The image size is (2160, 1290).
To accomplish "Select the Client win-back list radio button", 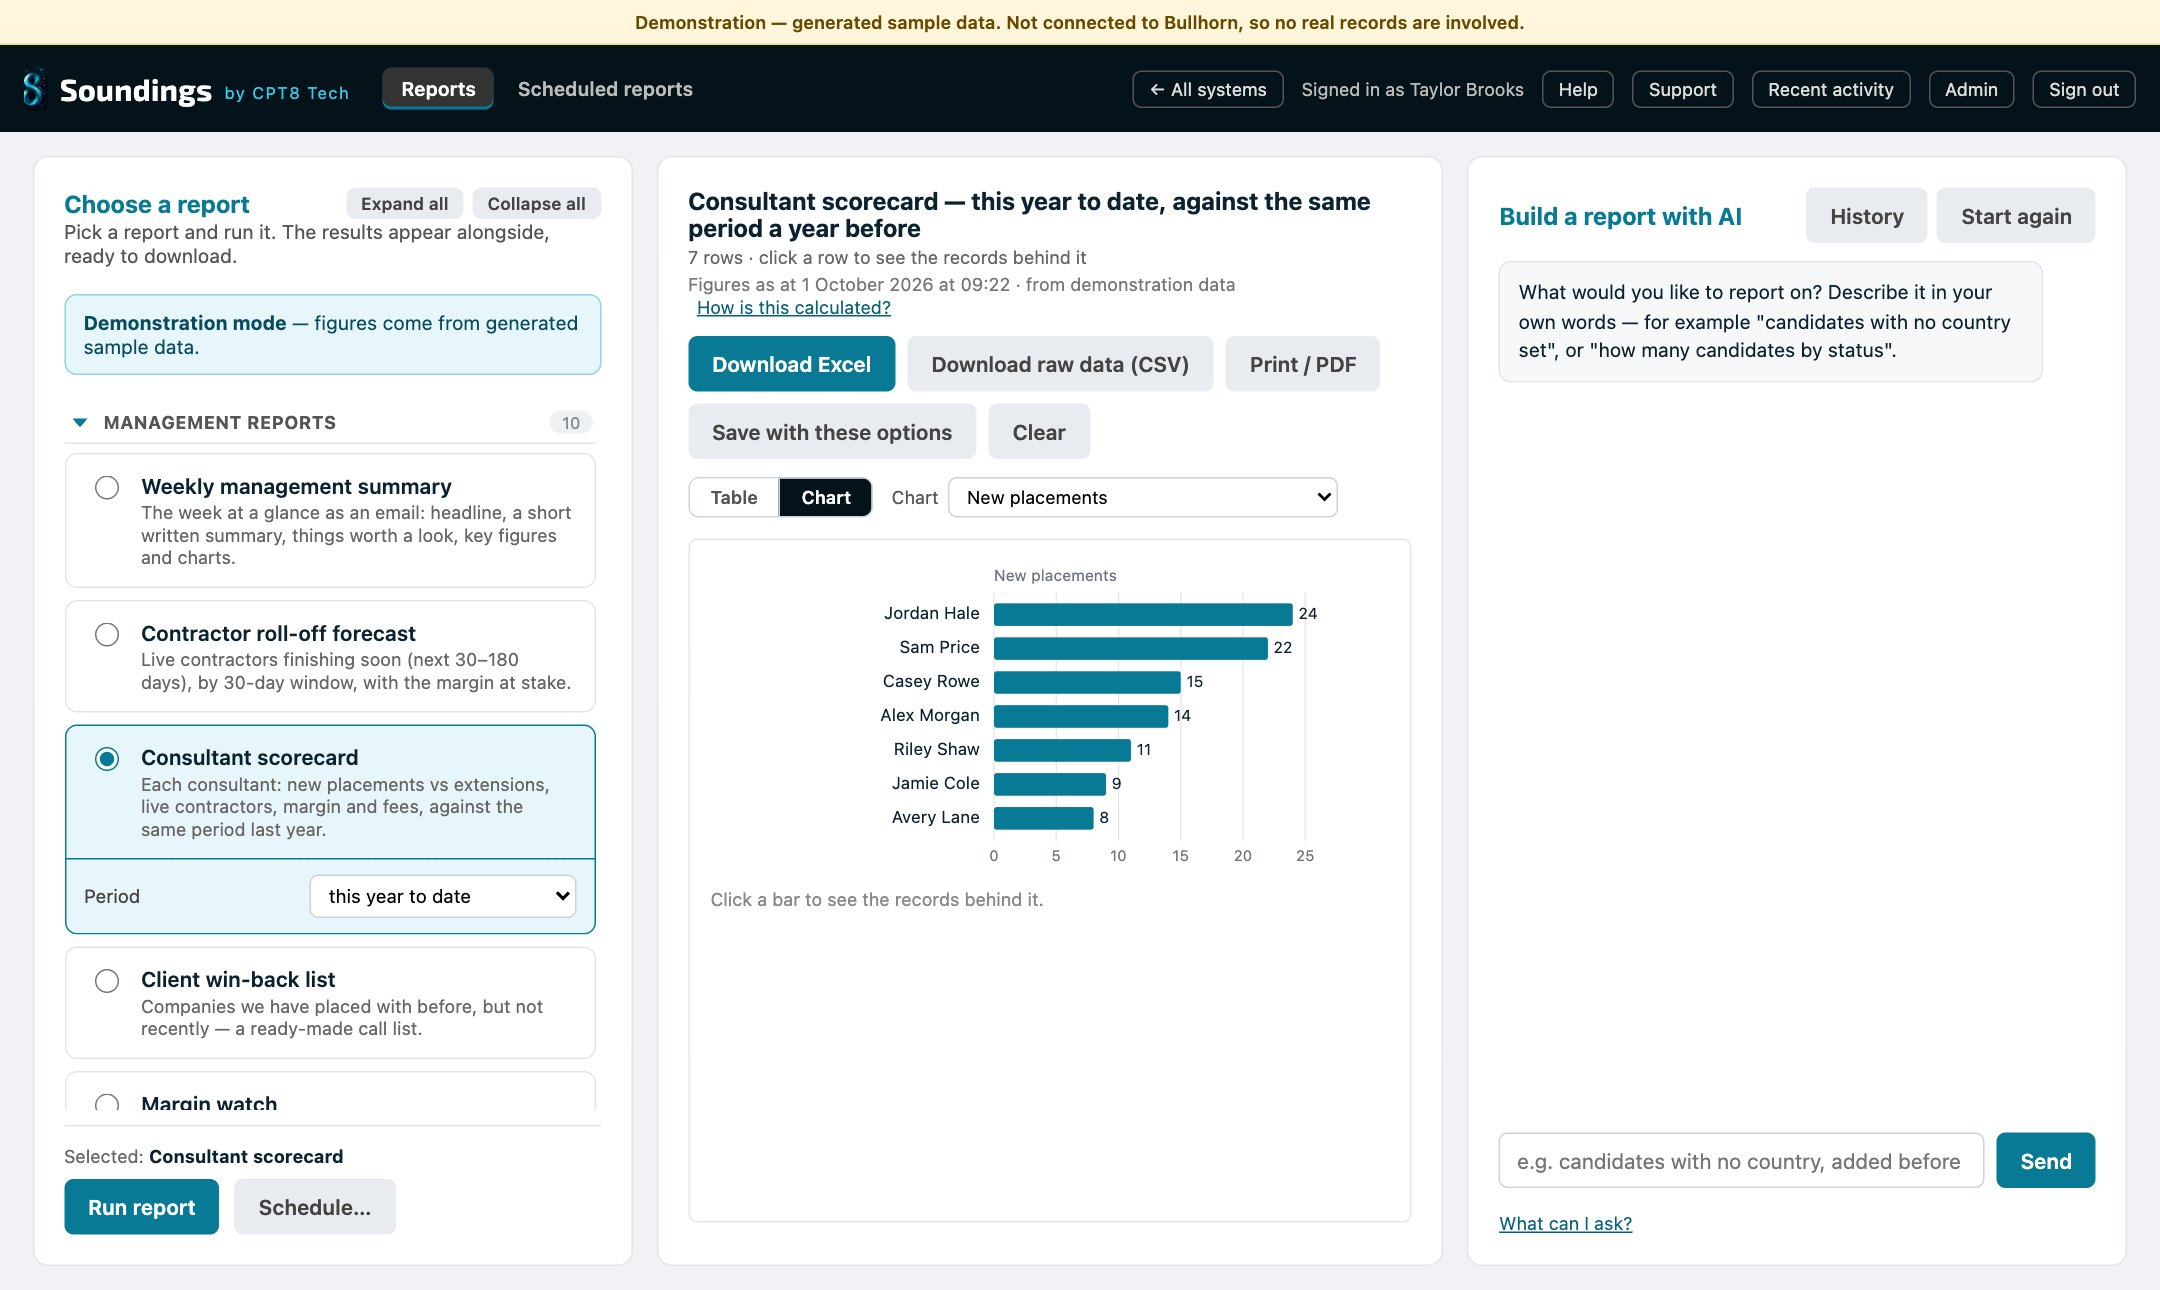I will (x=107, y=980).
